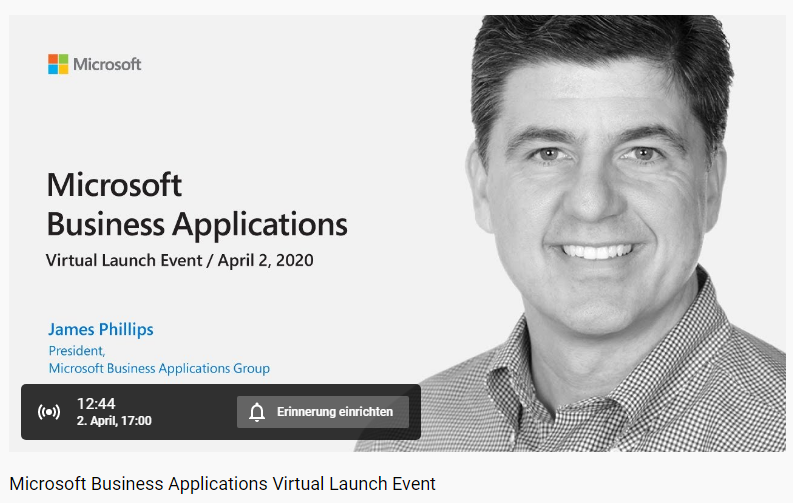Viewport: 793px width, 503px height.
Task: Open the 'Microsoft Business Applications Virtual Launch Event' title
Action: click(223, 484)
